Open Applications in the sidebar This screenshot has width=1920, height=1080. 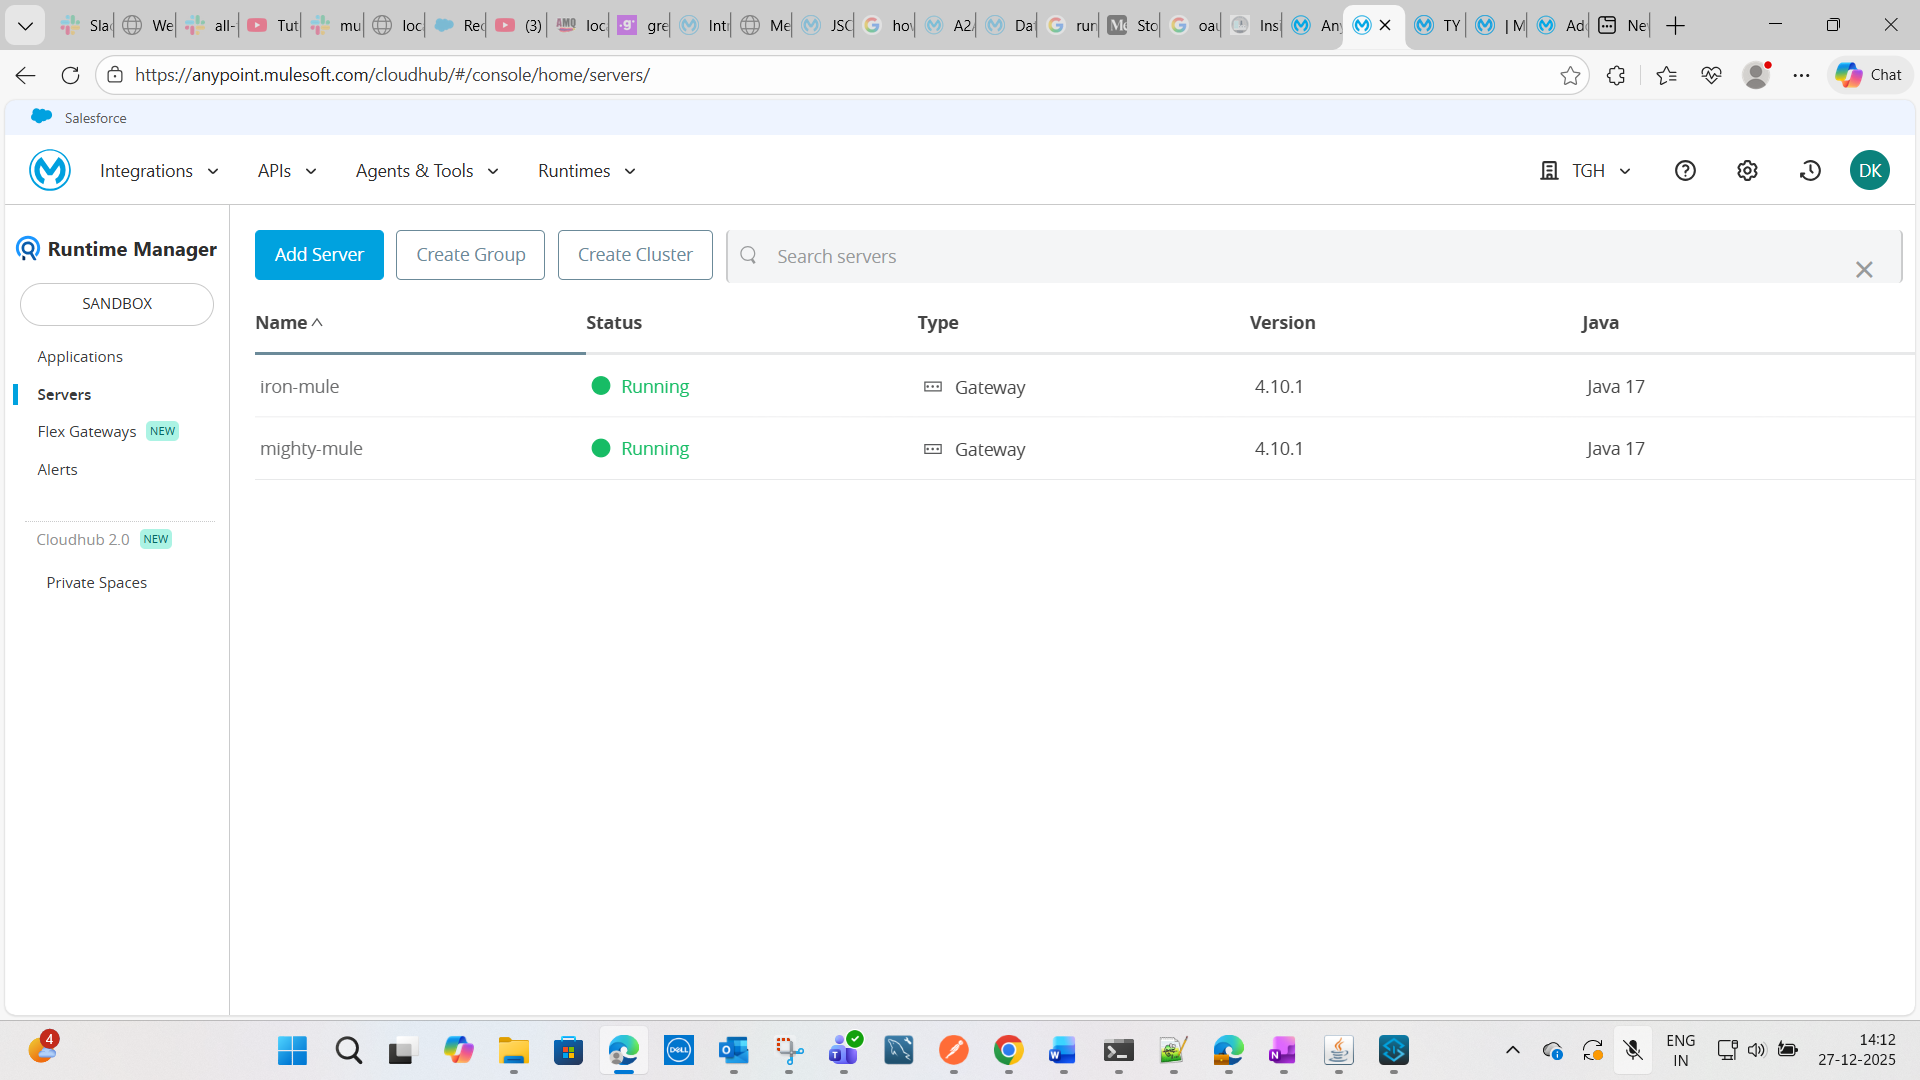[x=80, y=357]
